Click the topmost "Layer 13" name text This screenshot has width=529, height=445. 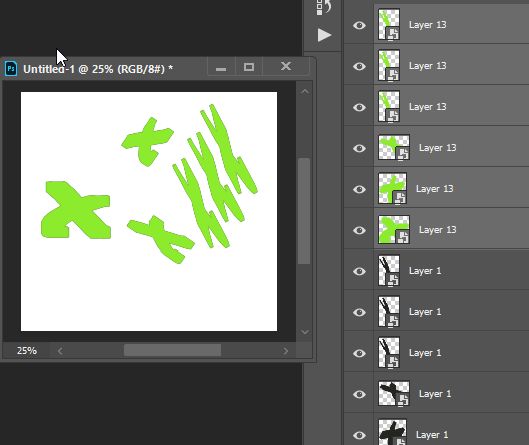point(427,25)
